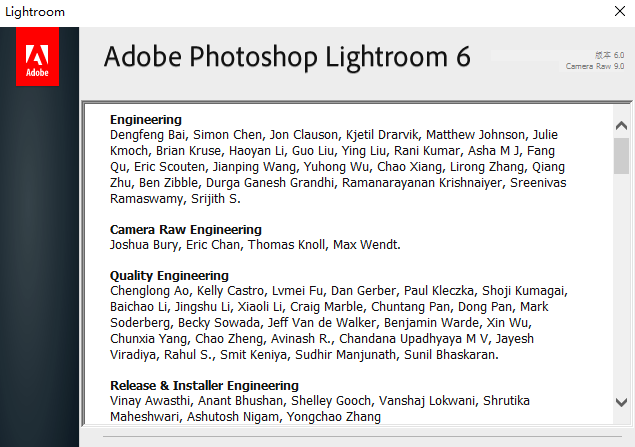Click the Lightroom window title text
Viewport: 635px width, 447px height.
click(x=36, y=12)
